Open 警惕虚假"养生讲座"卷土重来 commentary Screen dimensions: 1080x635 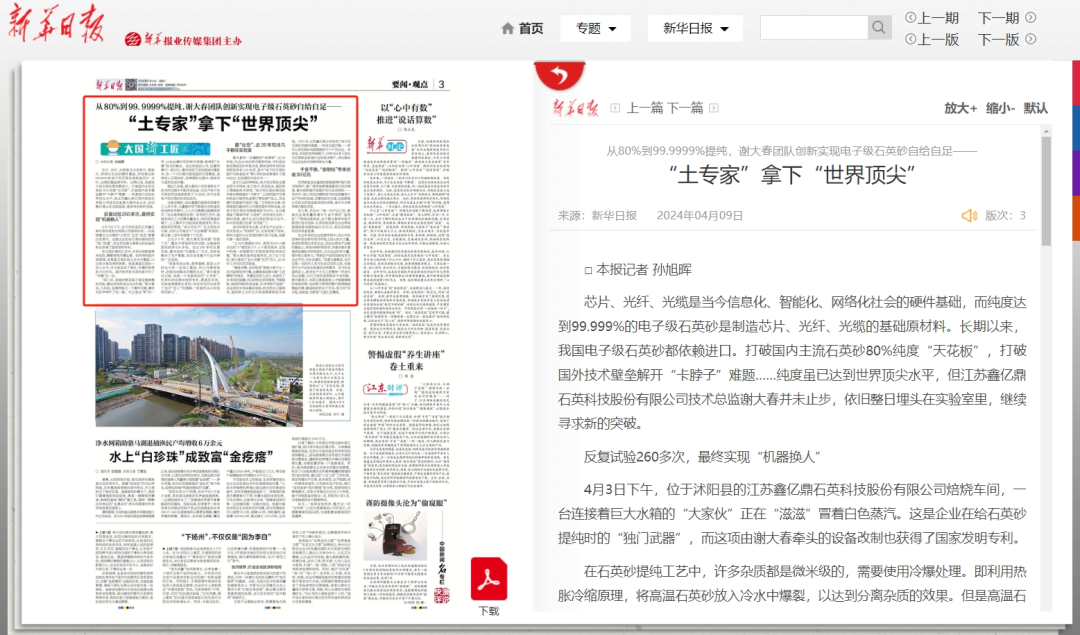point(406,360)
